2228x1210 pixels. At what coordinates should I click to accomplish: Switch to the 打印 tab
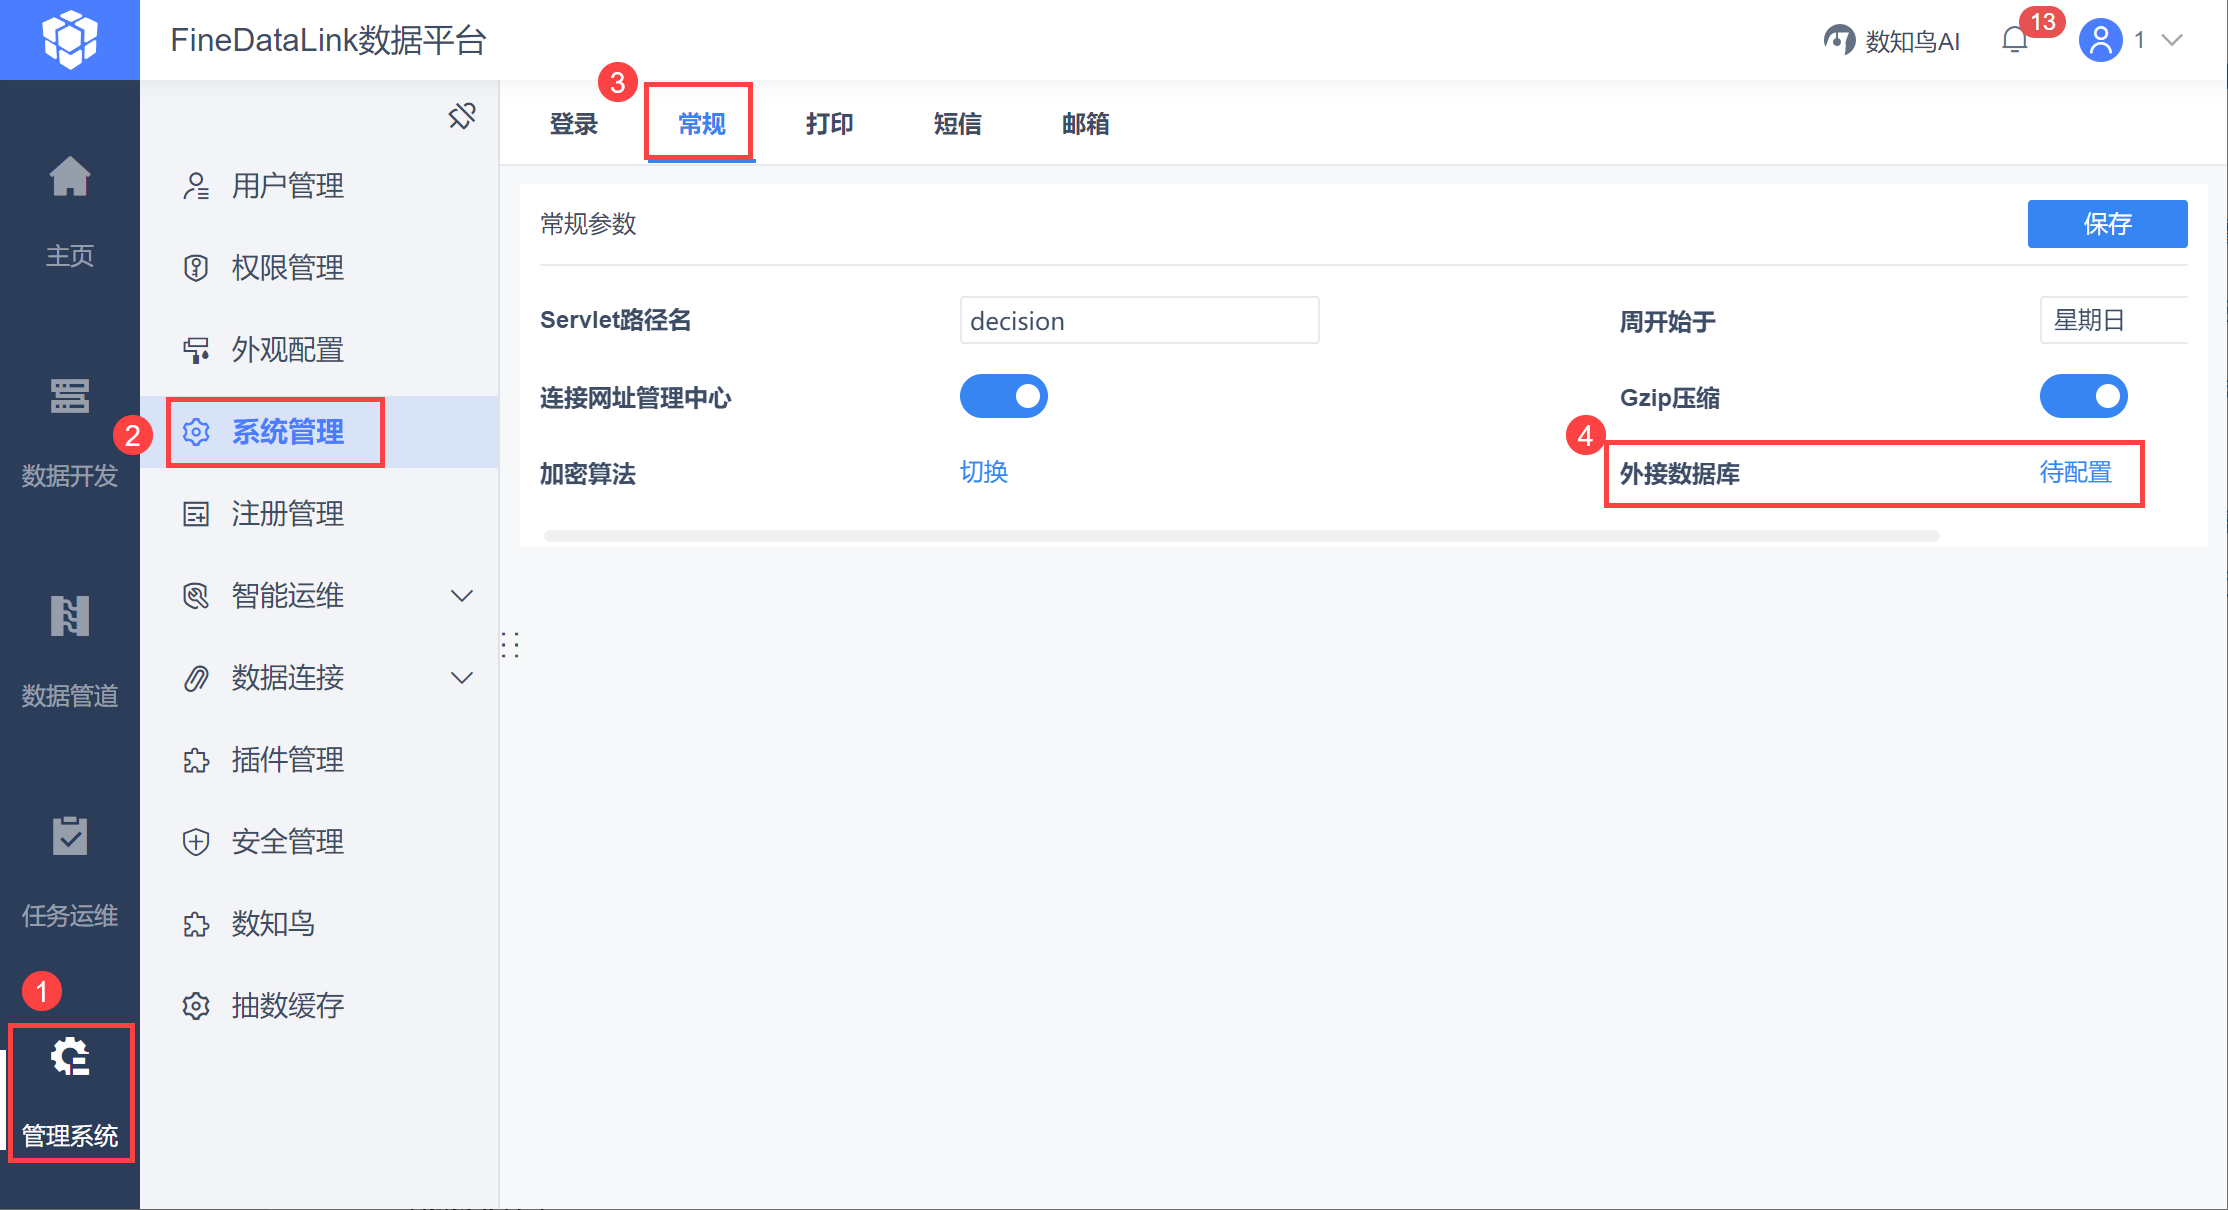[829, 124]
